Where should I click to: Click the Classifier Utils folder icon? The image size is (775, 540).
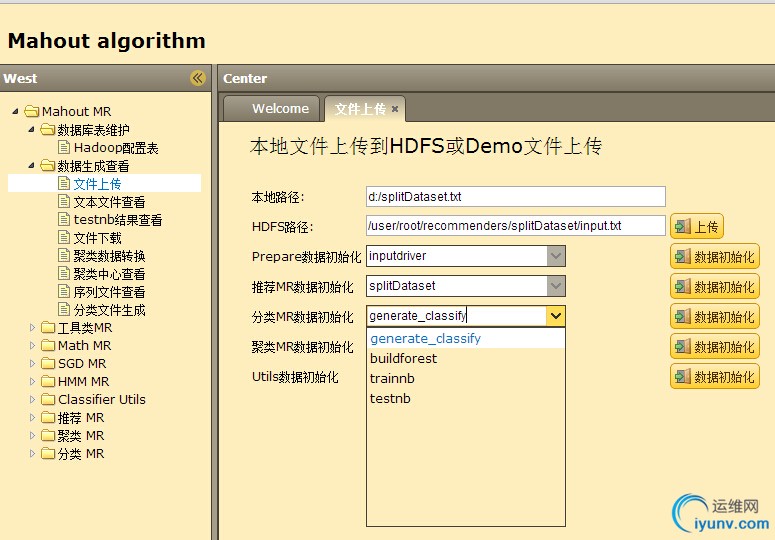click(x=48, y=399)
